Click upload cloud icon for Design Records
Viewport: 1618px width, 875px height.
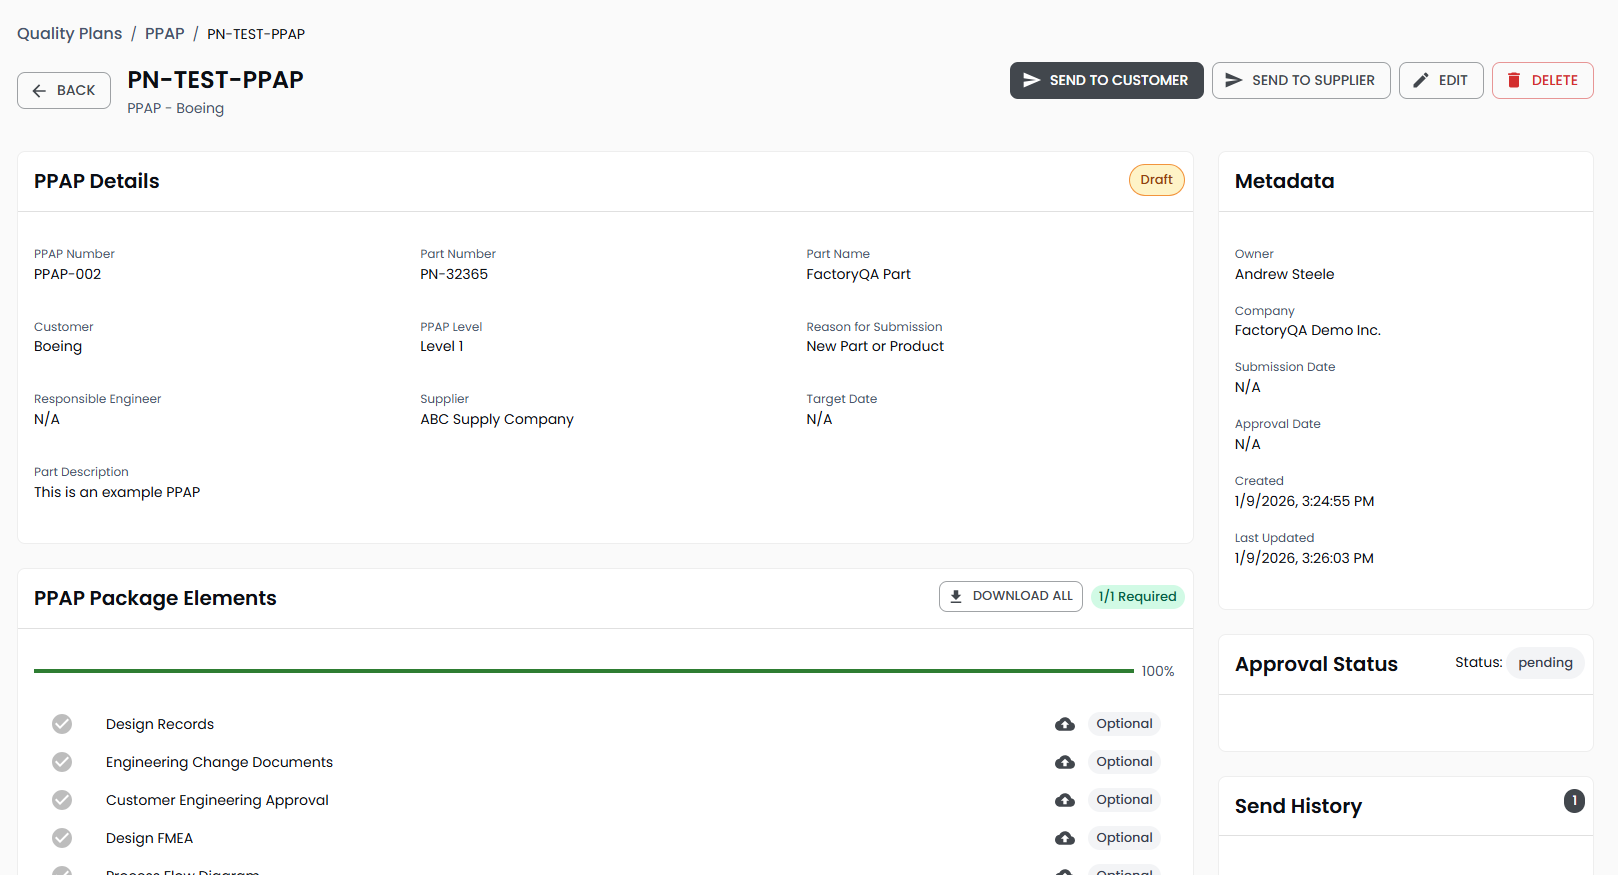tap(1064, 724)
